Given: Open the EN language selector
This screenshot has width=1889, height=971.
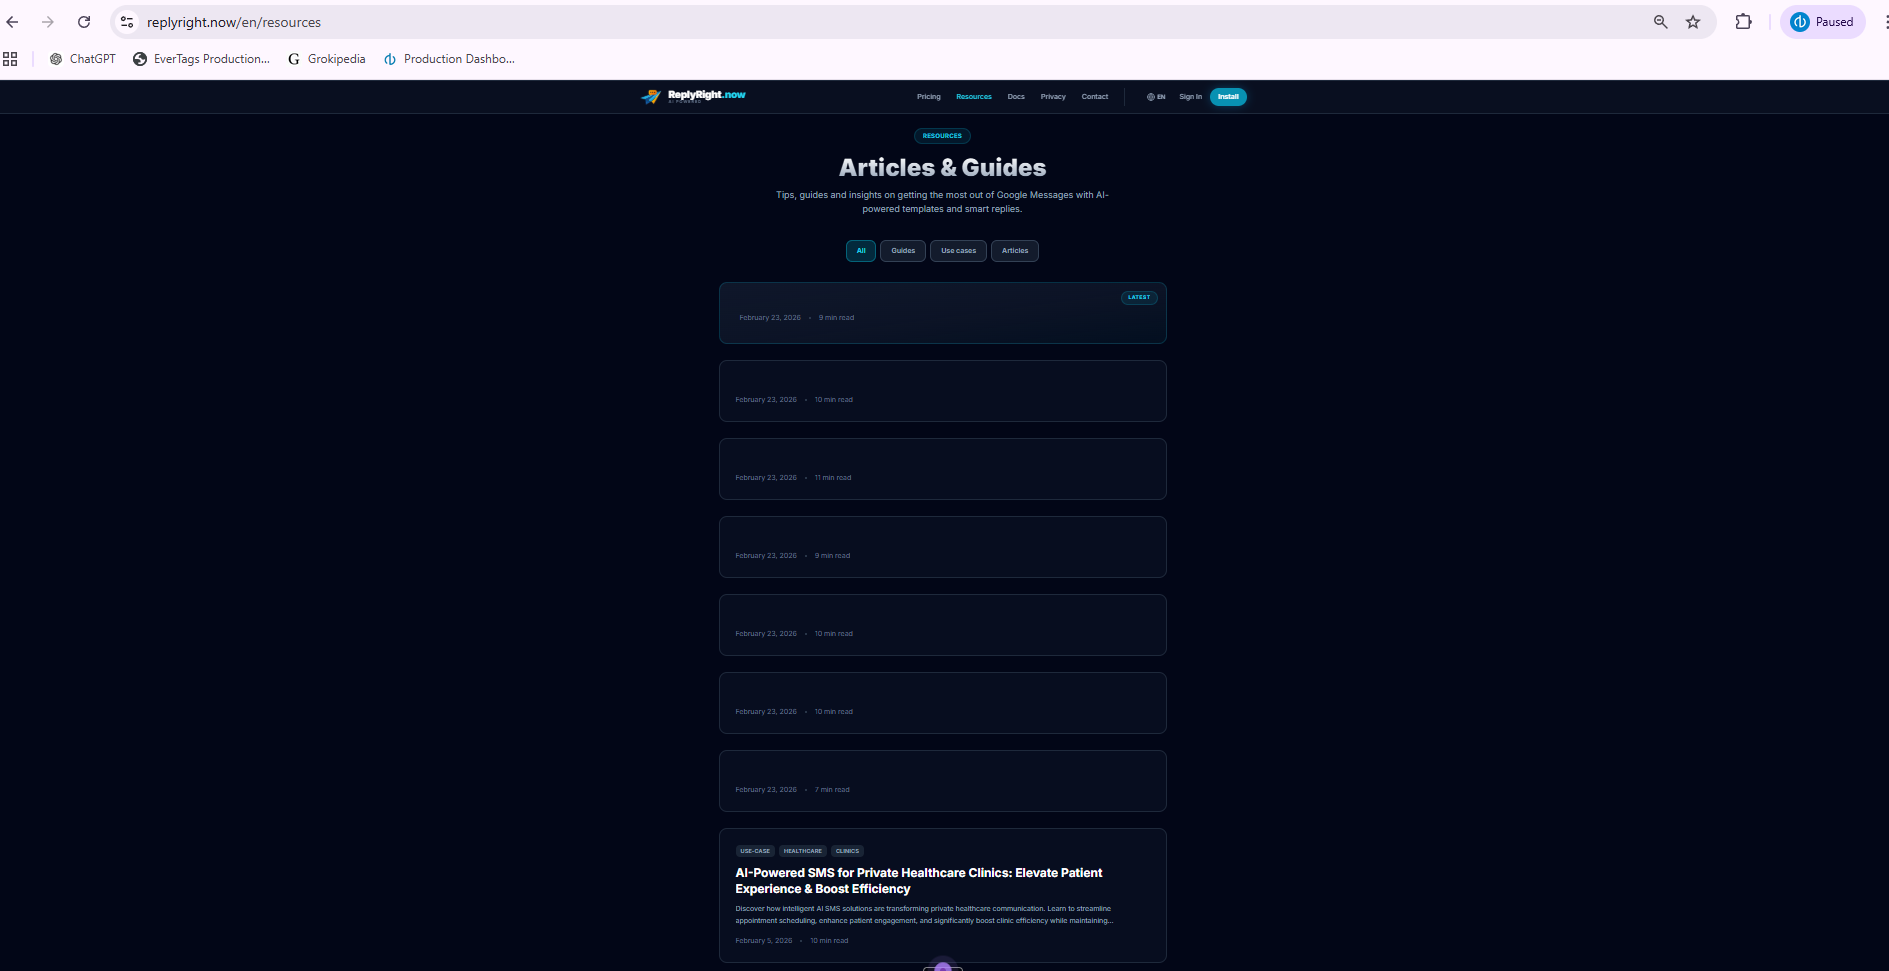Looking at the screenshot, I should (1156, 97).
